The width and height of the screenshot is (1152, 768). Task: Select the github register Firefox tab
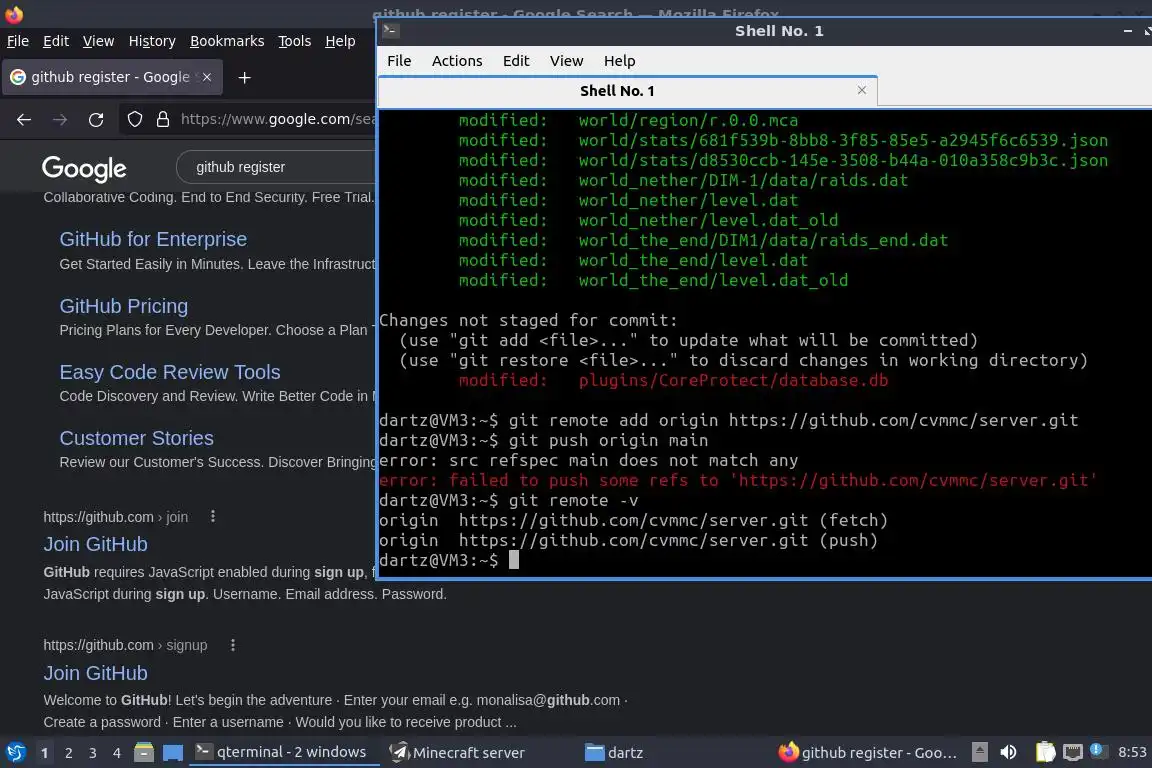(x=112, y=77)
